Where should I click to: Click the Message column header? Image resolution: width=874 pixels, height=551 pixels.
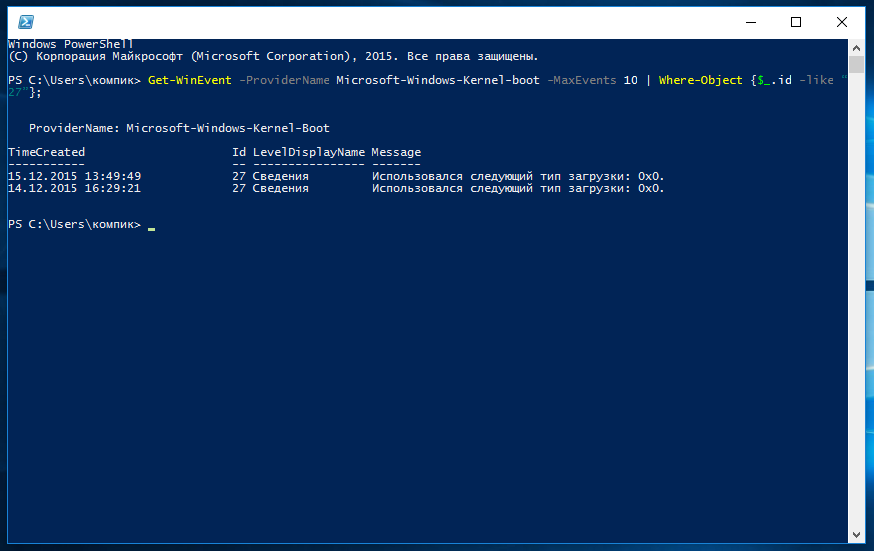coord(396,152)
